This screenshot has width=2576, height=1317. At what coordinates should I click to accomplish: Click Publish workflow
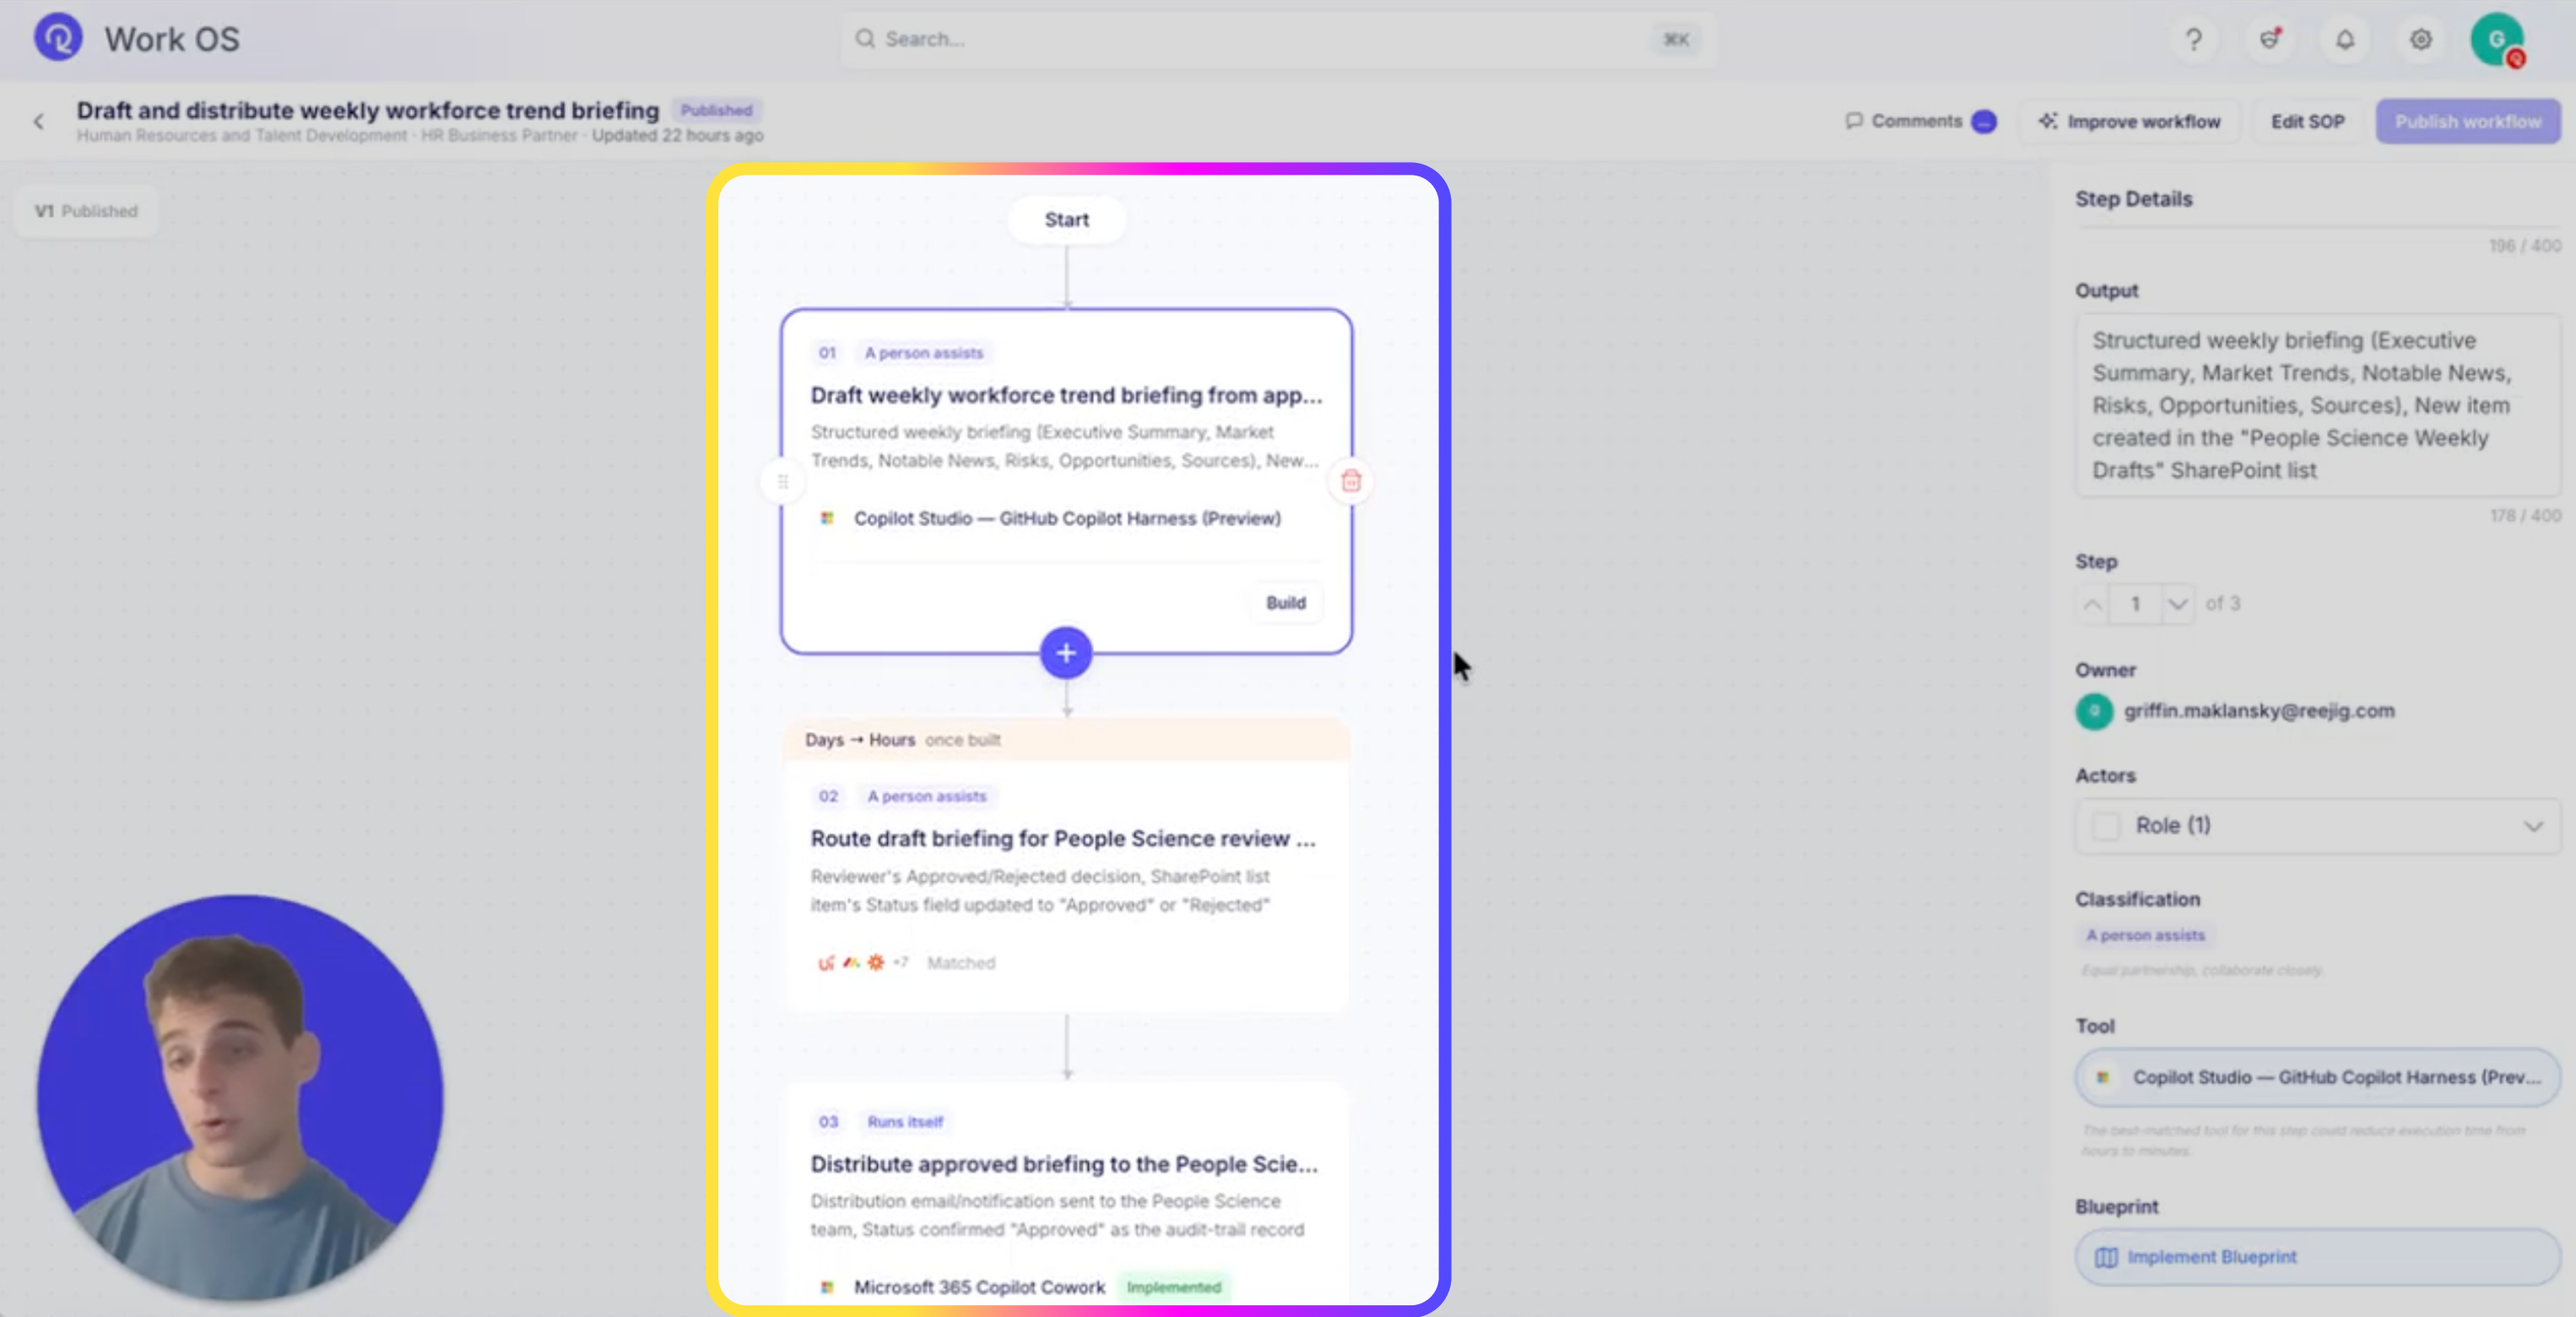click(x=2467, y=121)
